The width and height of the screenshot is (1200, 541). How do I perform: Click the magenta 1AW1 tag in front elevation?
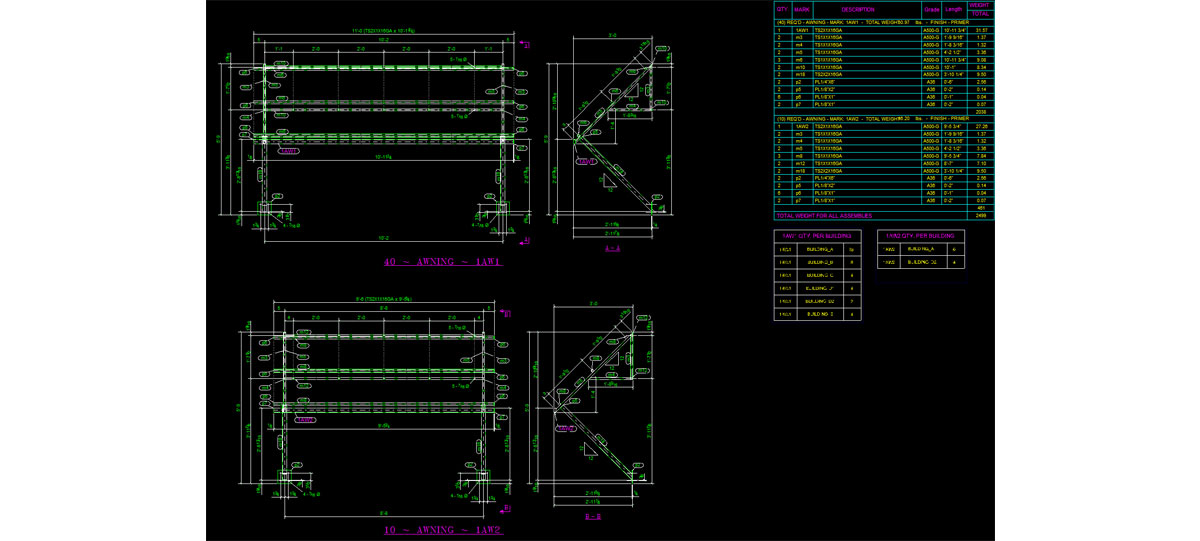pos(288,152)
